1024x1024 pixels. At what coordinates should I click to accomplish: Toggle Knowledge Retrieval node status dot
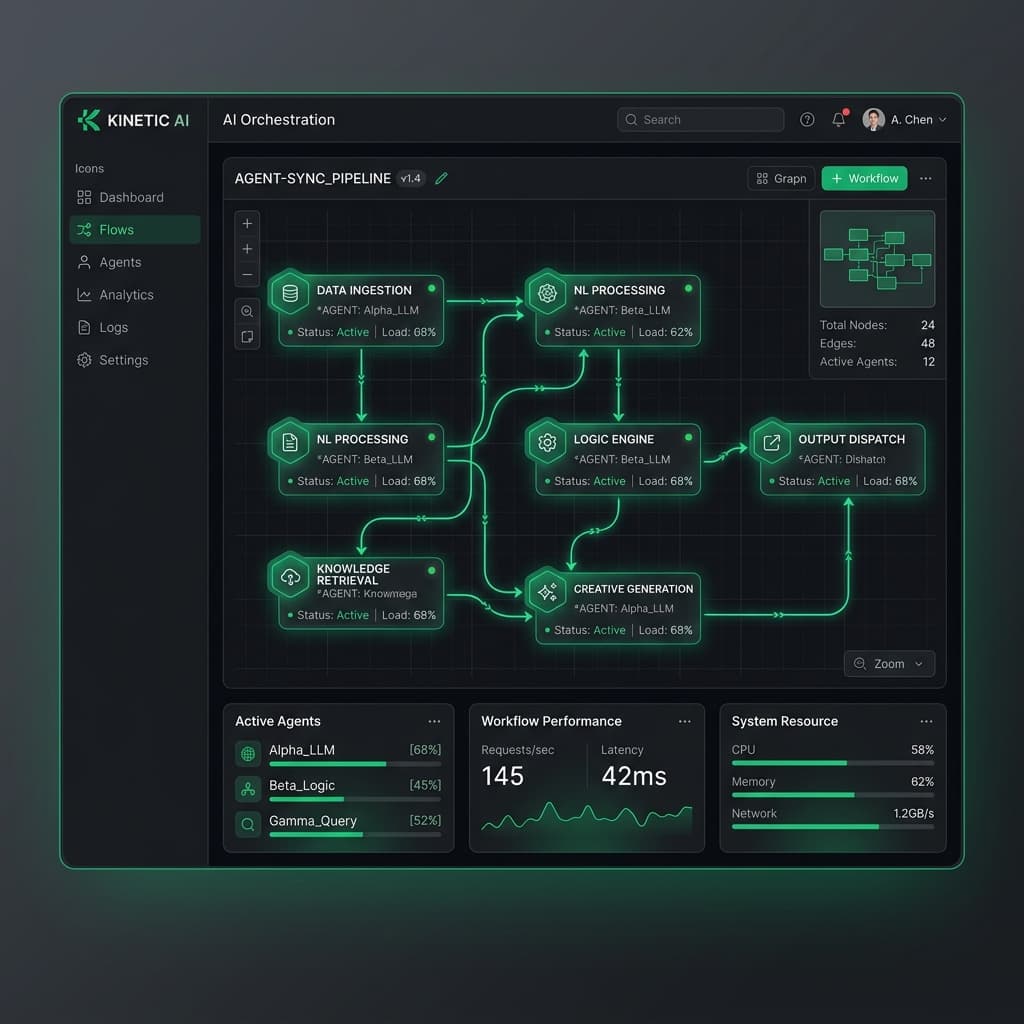432,571
